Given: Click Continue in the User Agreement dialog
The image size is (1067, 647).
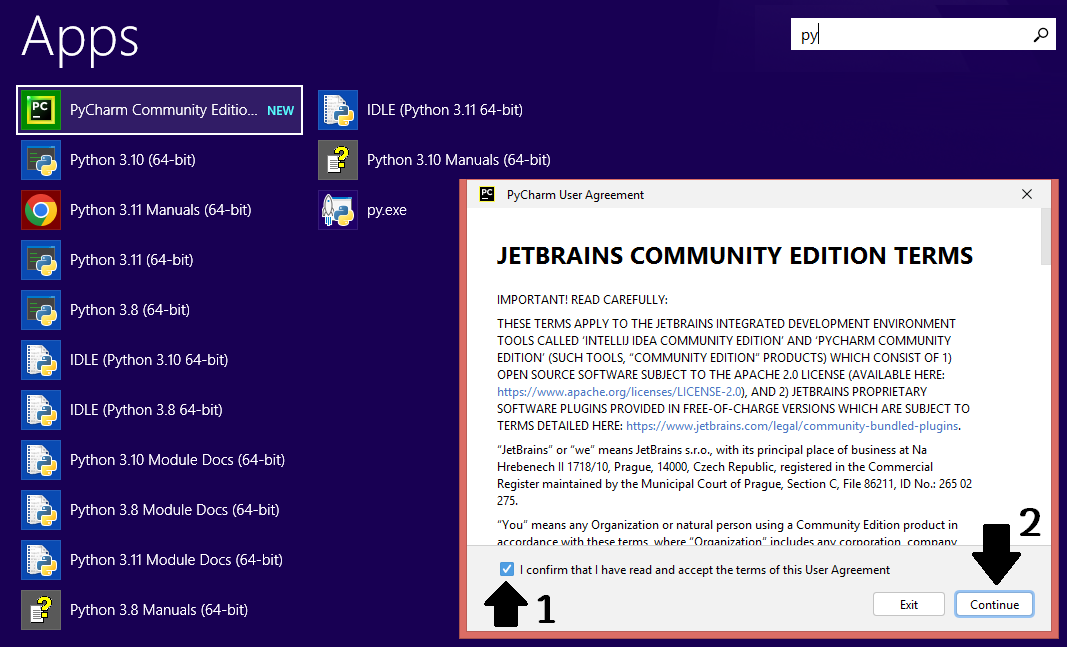Looking at the screenshot, I should [x=994, y=604].
